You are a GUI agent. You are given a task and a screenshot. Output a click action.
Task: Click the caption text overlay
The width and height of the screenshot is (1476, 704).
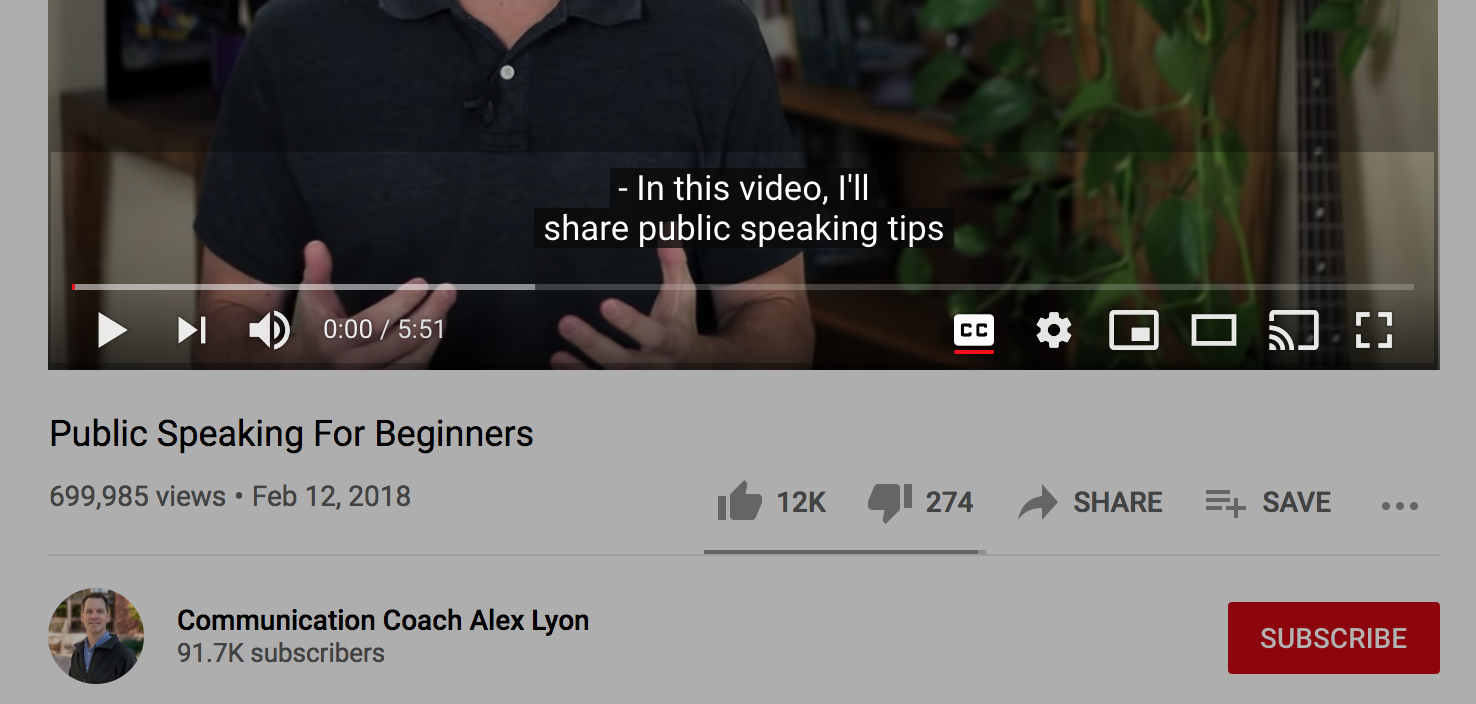[x=743, y=209]
